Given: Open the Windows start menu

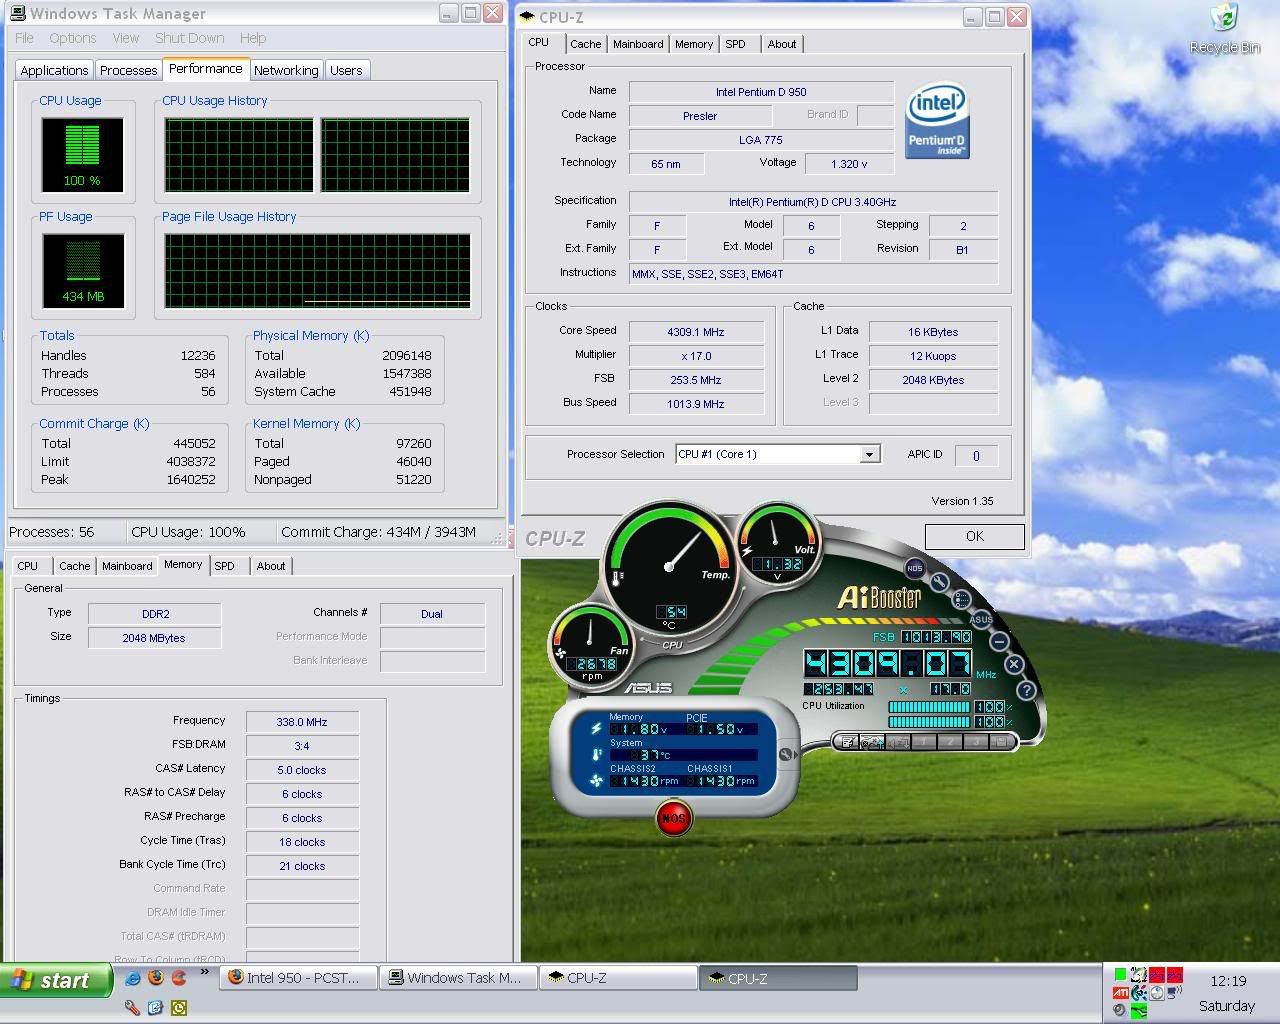Looking at the screenshot, I should [x=56, y=980].
